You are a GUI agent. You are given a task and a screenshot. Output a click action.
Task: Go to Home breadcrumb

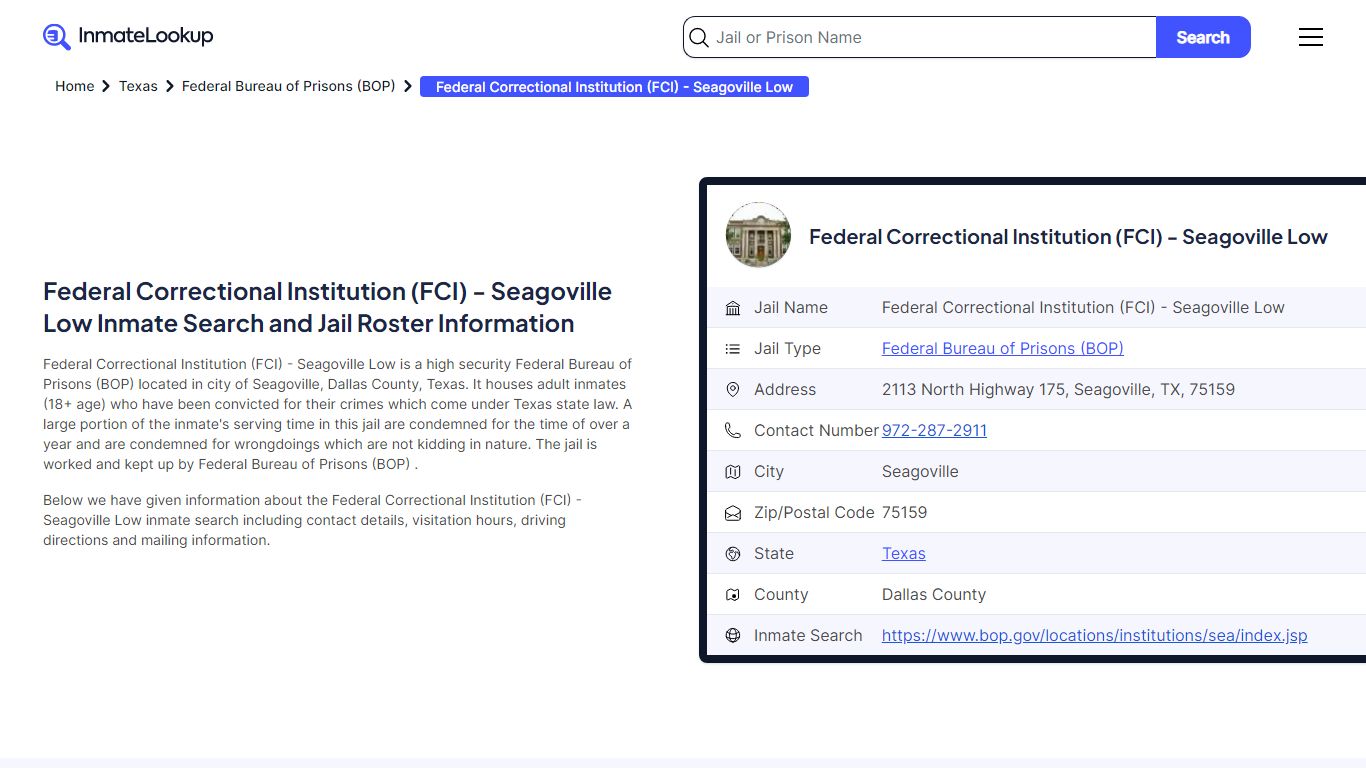[x=74, y=86]
